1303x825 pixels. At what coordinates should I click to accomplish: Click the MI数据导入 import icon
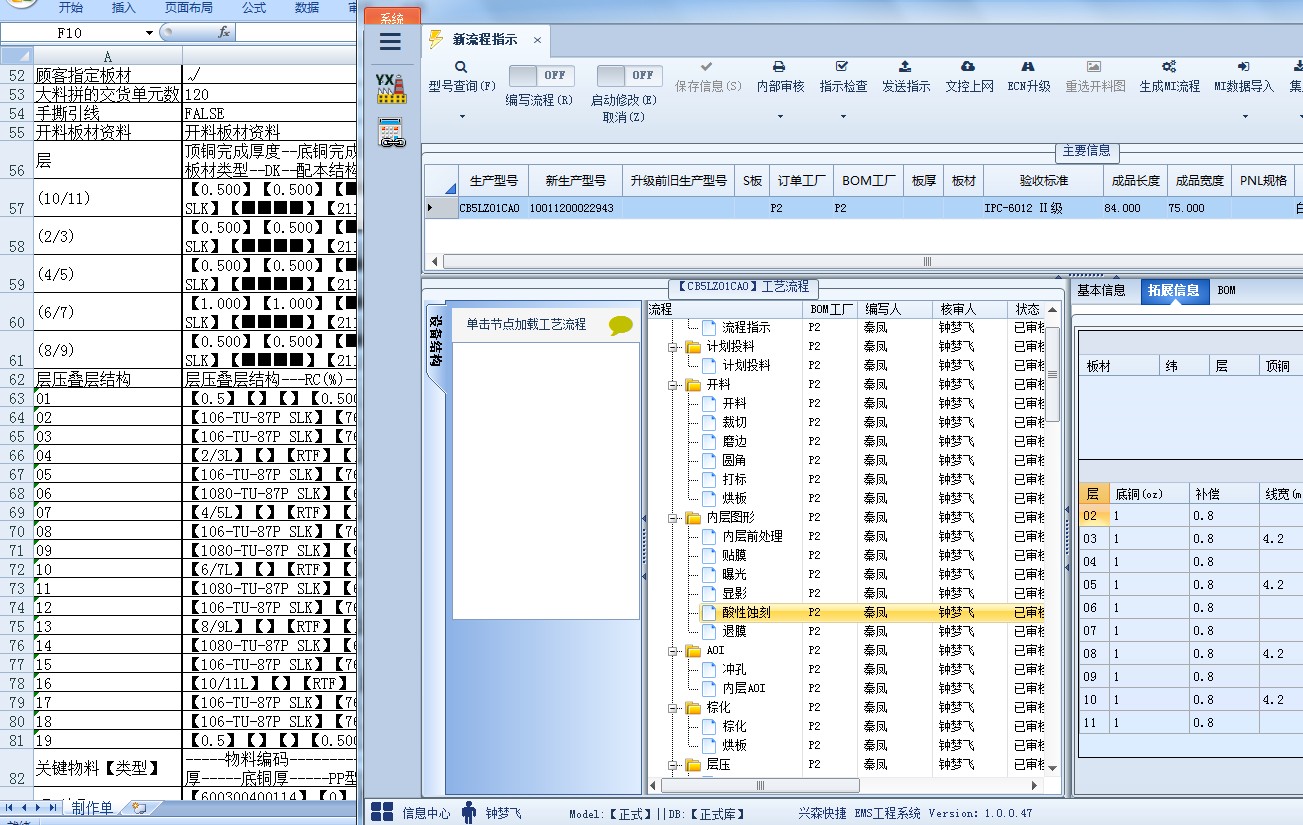[x=1243, y=66]
